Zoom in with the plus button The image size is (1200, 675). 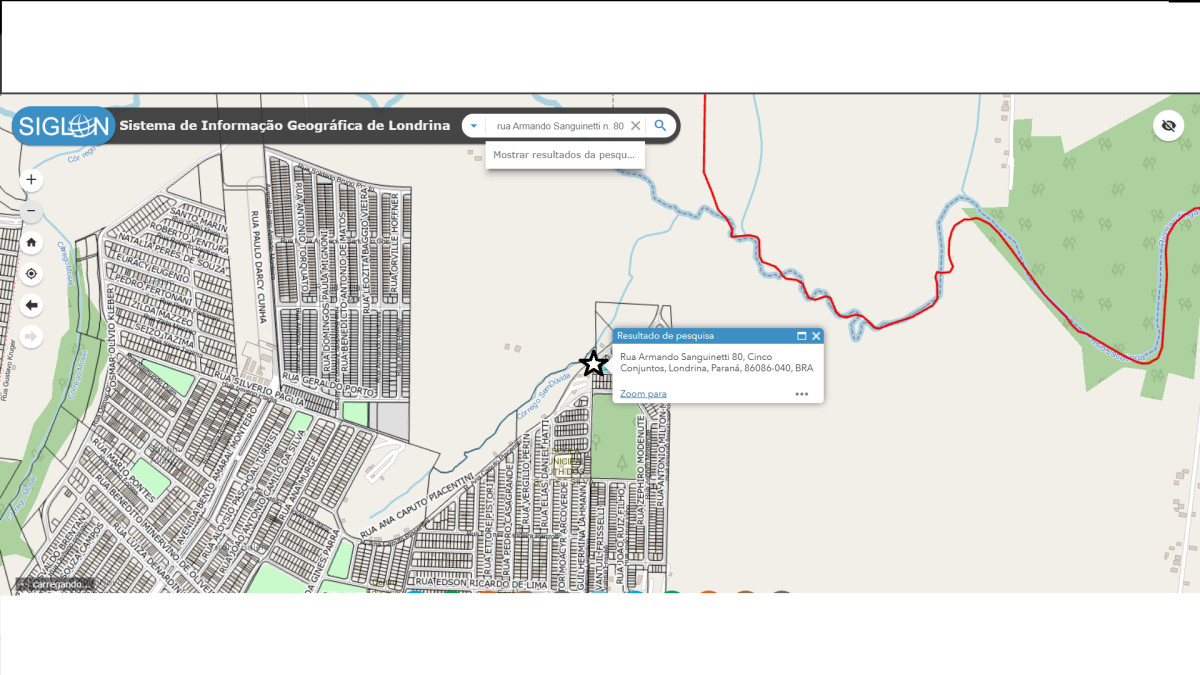click(x=31, y=180)
